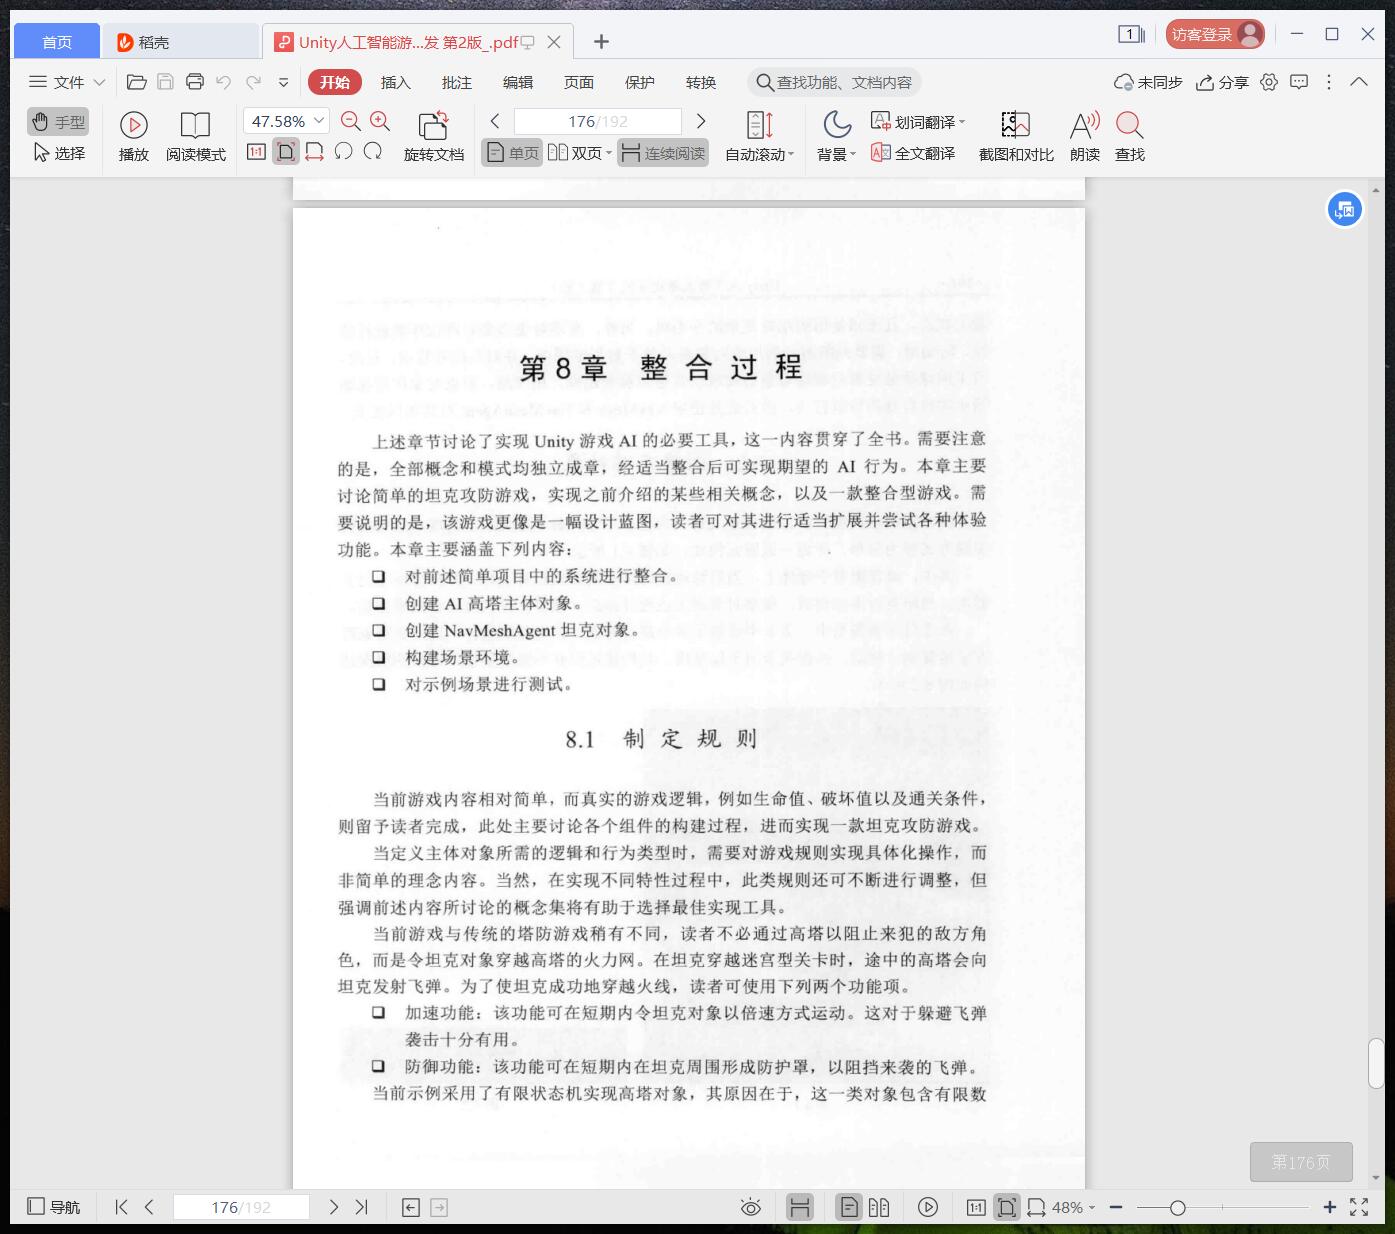Click the redo icon
1395x1234 pixels.
pyautogui.click(x=254, y=82)
